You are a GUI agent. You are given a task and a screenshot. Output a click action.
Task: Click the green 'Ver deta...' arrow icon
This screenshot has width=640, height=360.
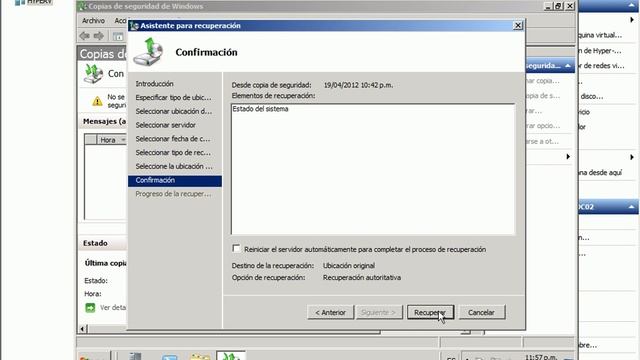click(90, 308)
